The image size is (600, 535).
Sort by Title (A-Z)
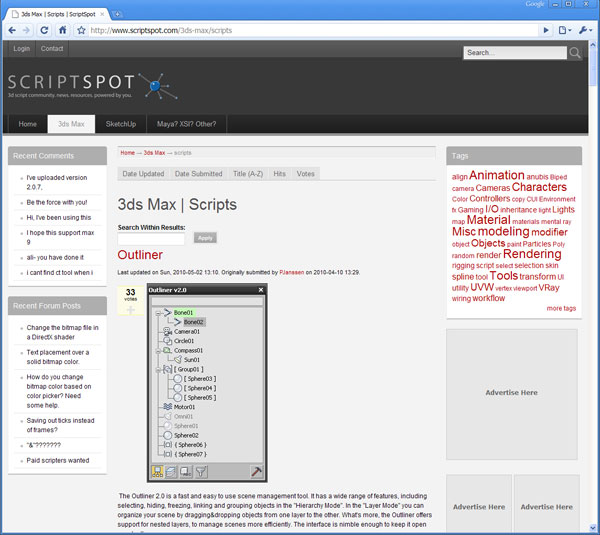tap(248, 174)
